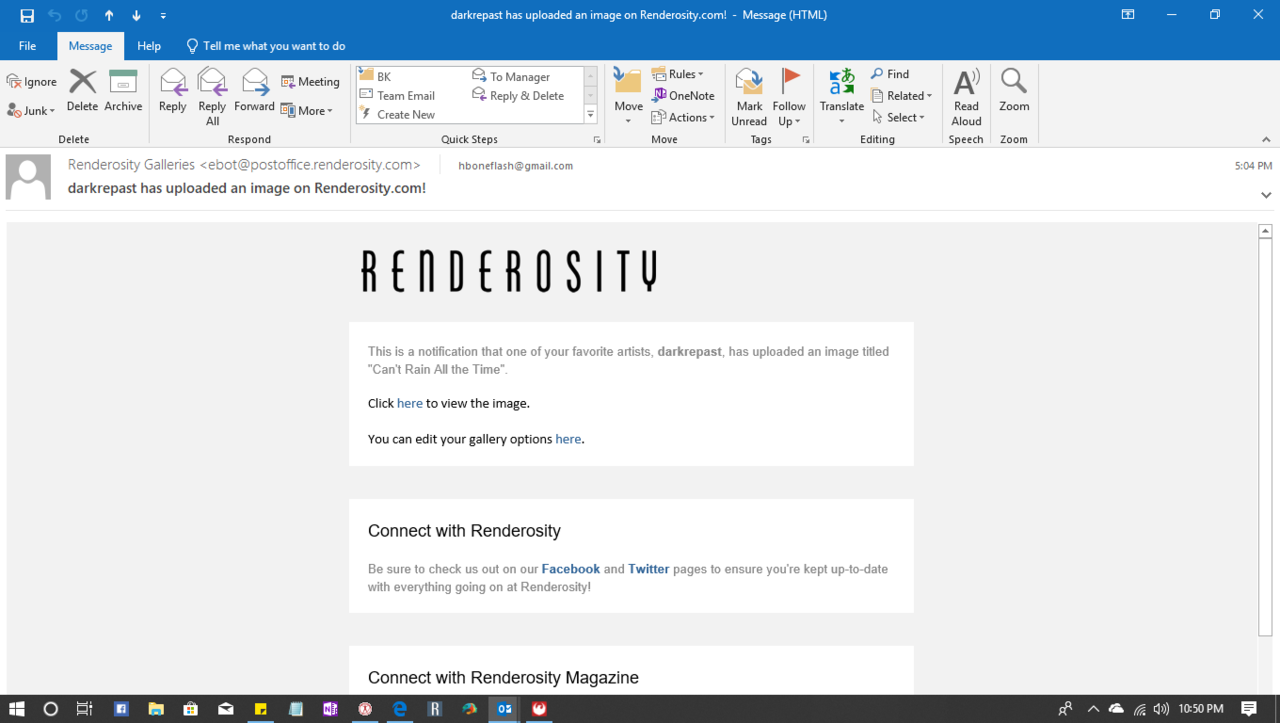
Task: Reply to the Renderosity email
Action: click(x=173, y=91)
